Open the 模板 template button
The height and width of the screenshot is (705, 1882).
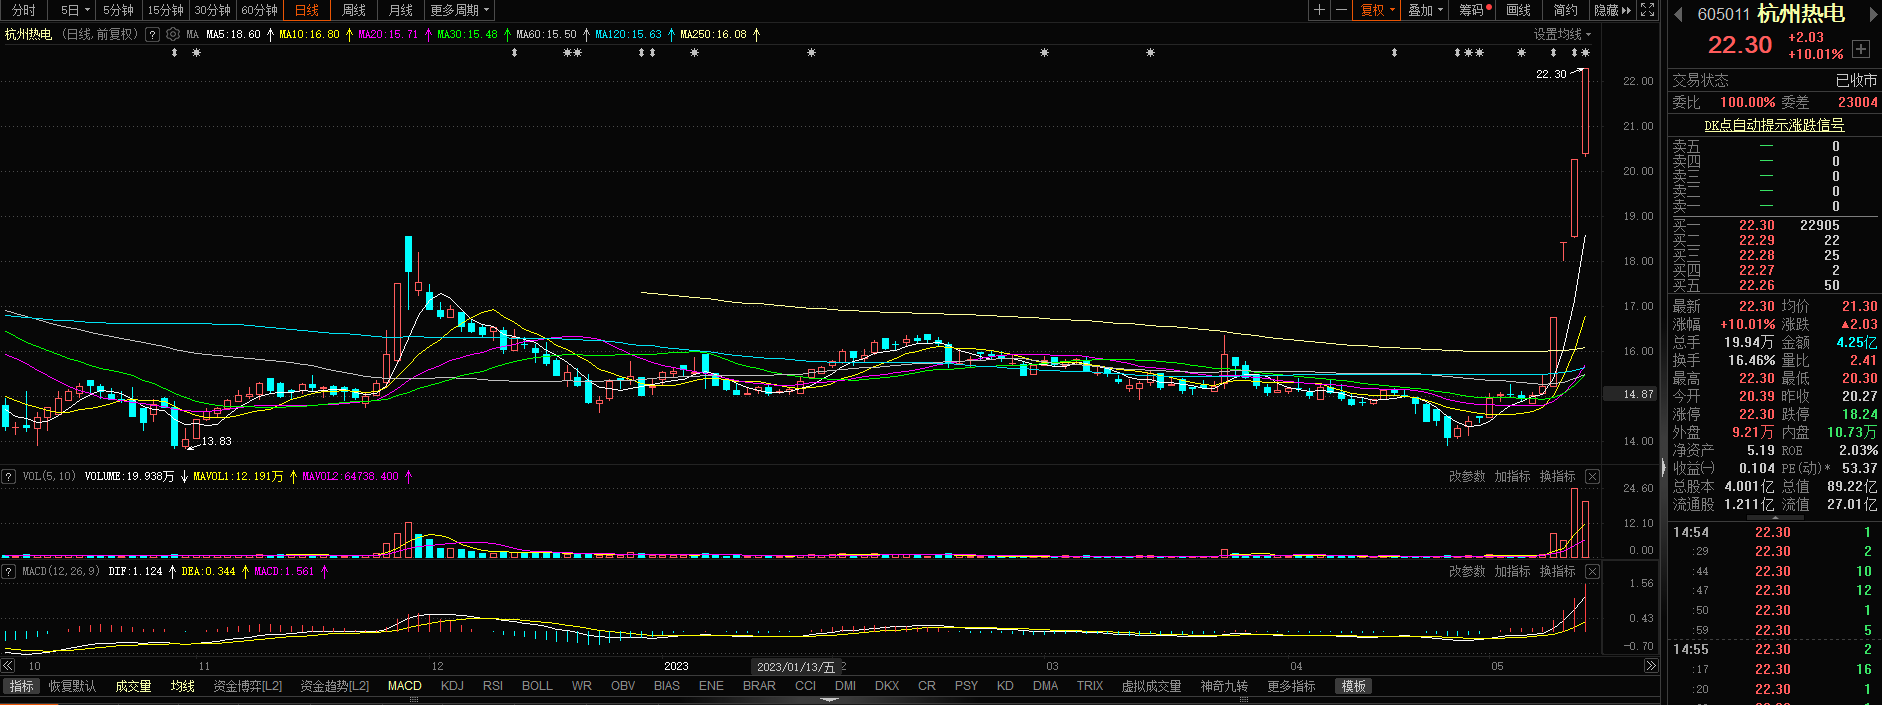tap(1354, 686)
